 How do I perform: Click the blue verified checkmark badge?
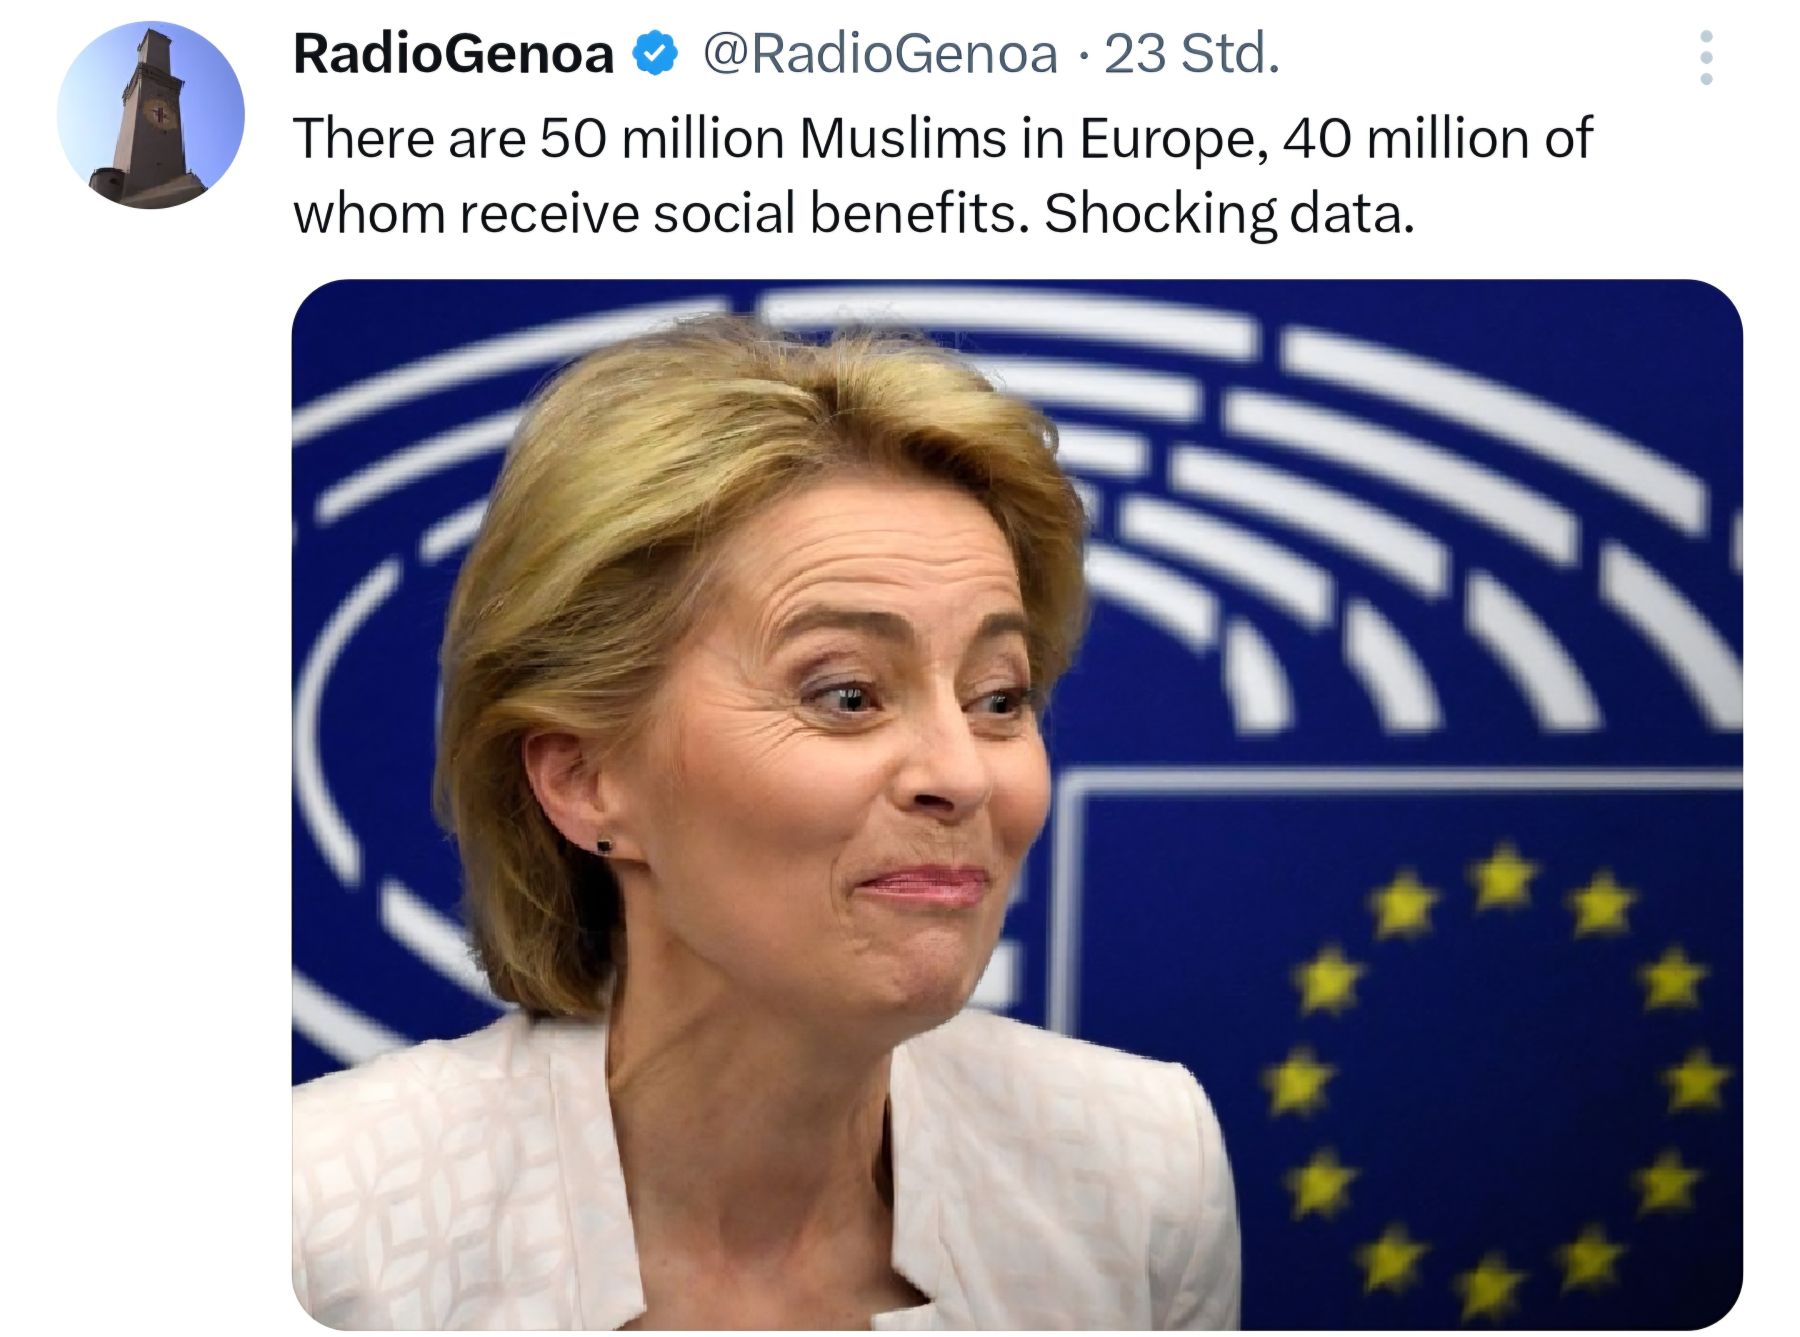tap(653, 53)
